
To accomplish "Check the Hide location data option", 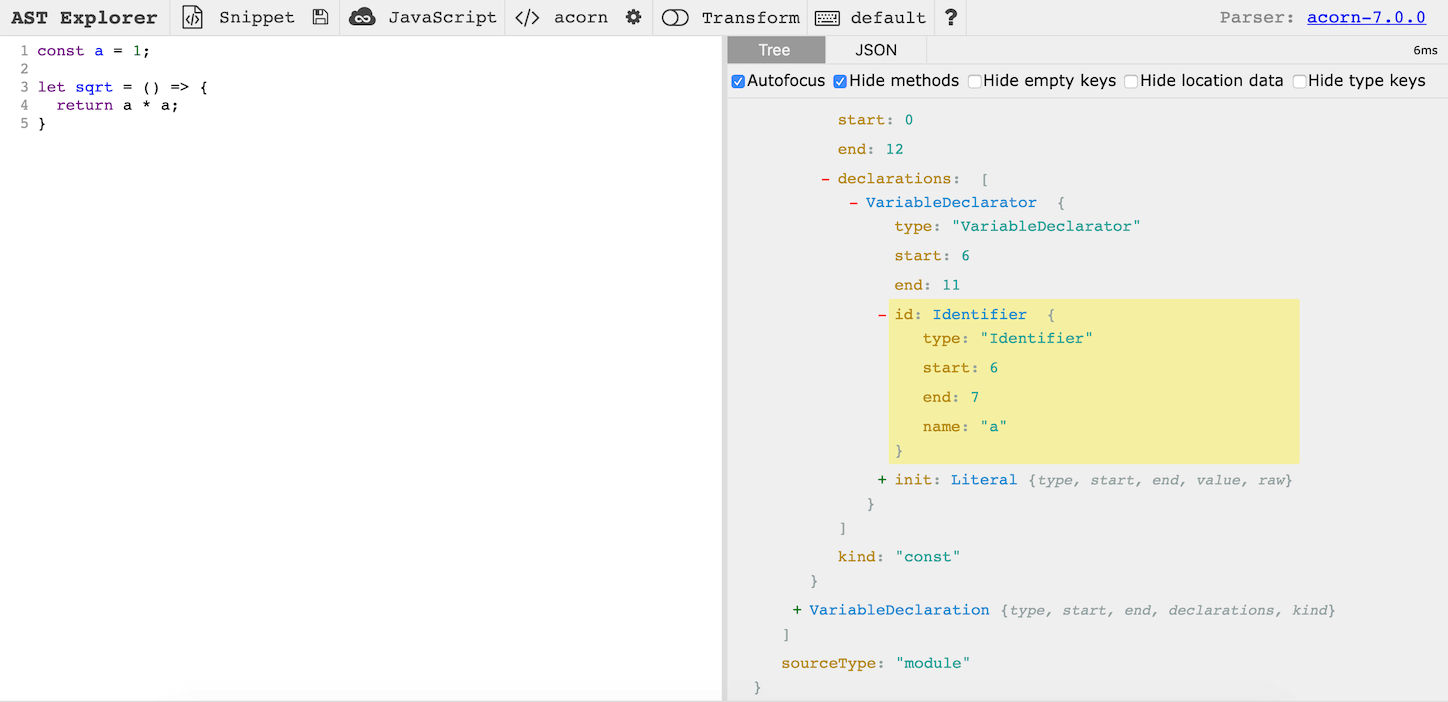I will 1131,81.
